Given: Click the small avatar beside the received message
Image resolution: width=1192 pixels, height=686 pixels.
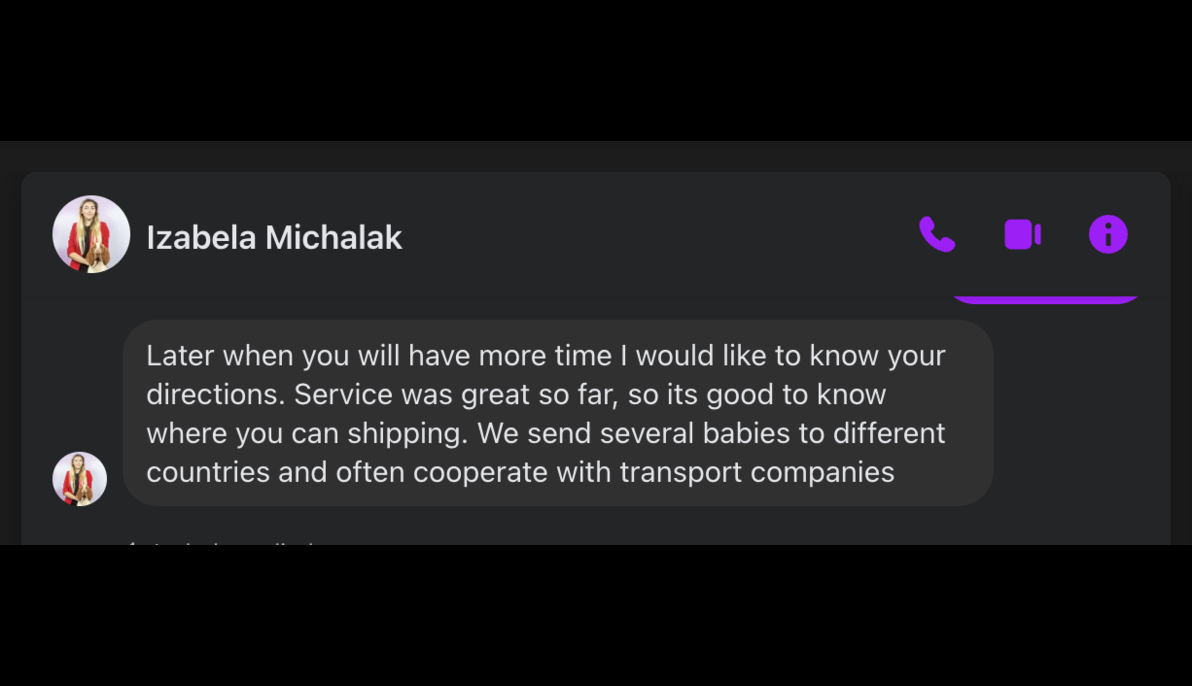Looking at the screenshot, I should (x=80, y=479).
